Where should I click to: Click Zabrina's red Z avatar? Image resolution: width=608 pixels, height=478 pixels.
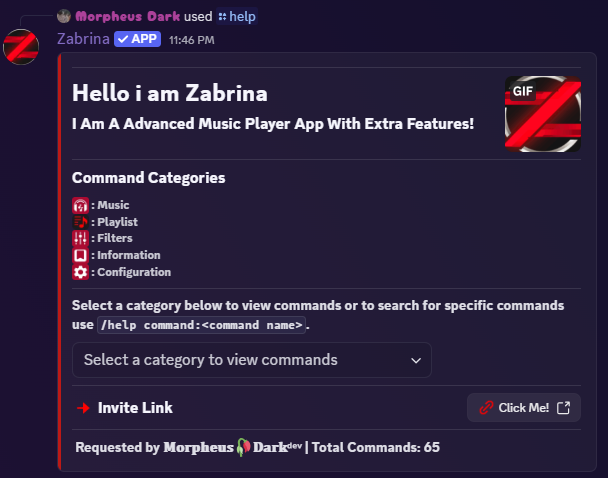(21, 46)
